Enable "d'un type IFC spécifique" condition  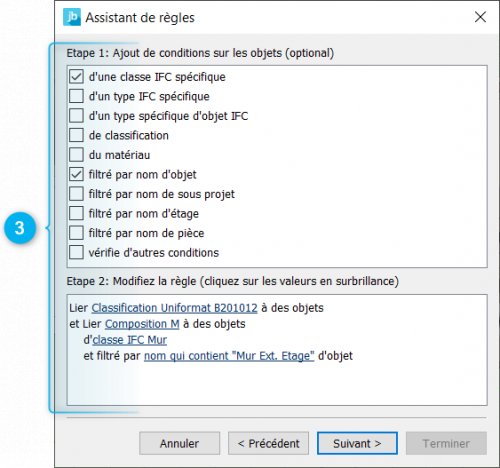click(x=76, y=96)
